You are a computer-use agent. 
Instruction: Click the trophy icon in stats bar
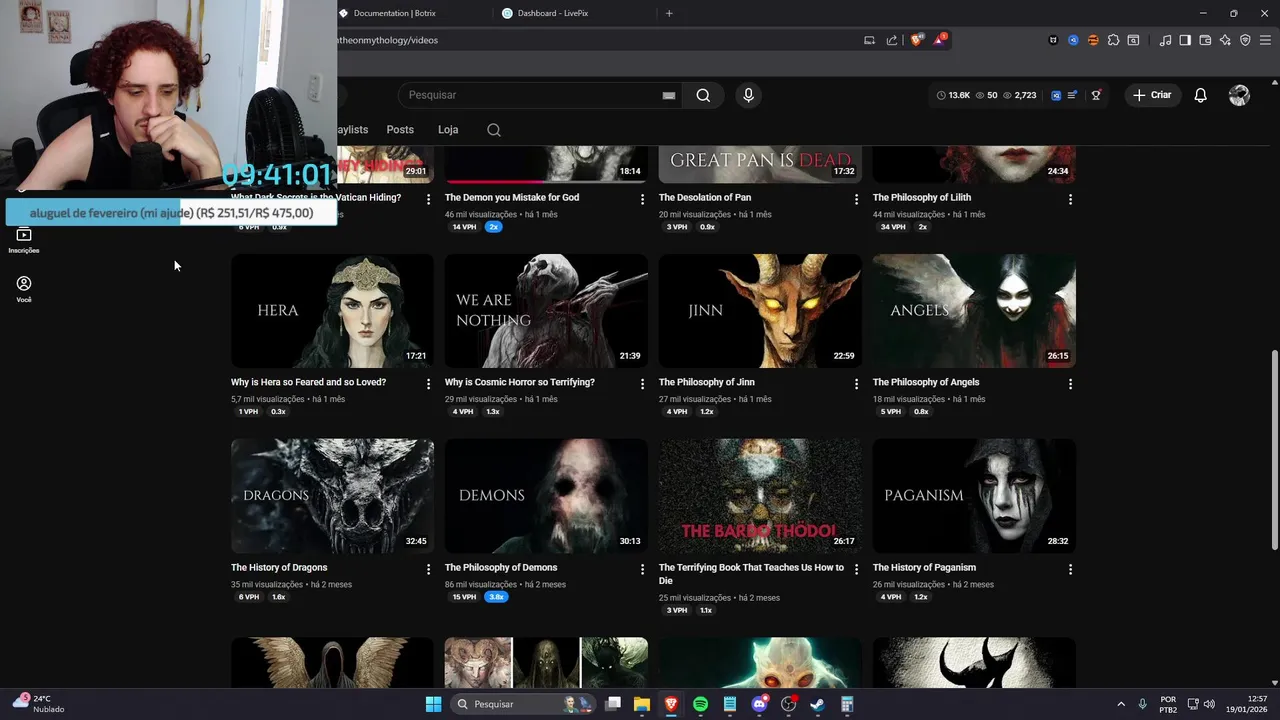(1096, 95)
